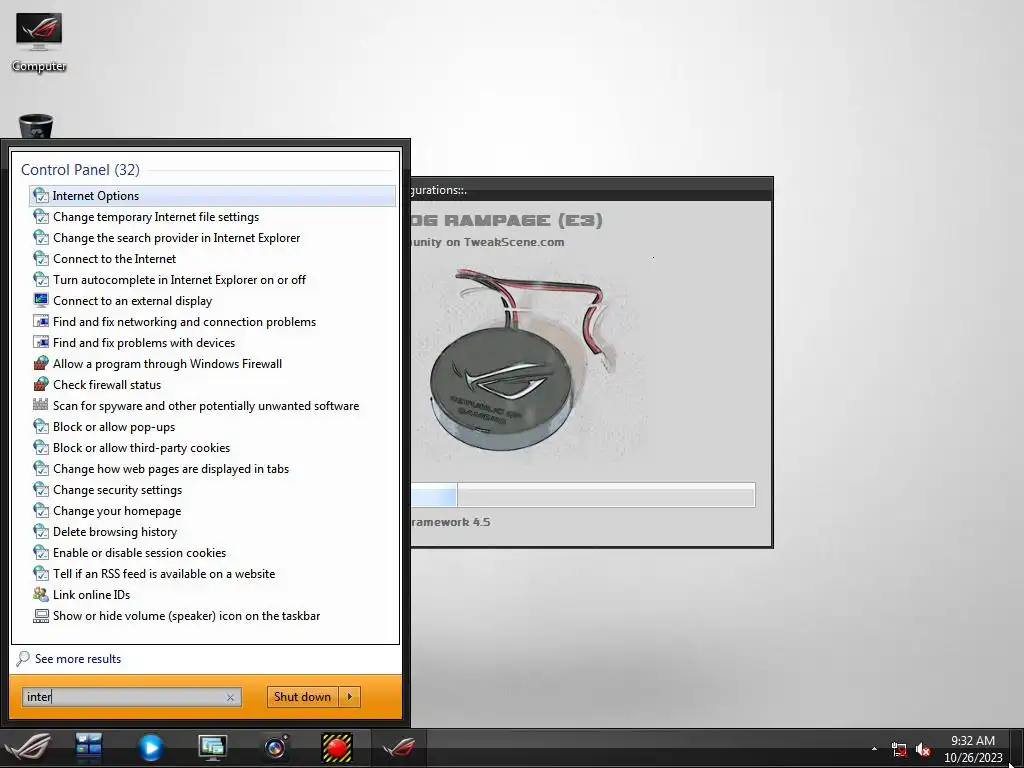Open Internet Options result
Screen dimensions: 1024x768
pos(212,196)
